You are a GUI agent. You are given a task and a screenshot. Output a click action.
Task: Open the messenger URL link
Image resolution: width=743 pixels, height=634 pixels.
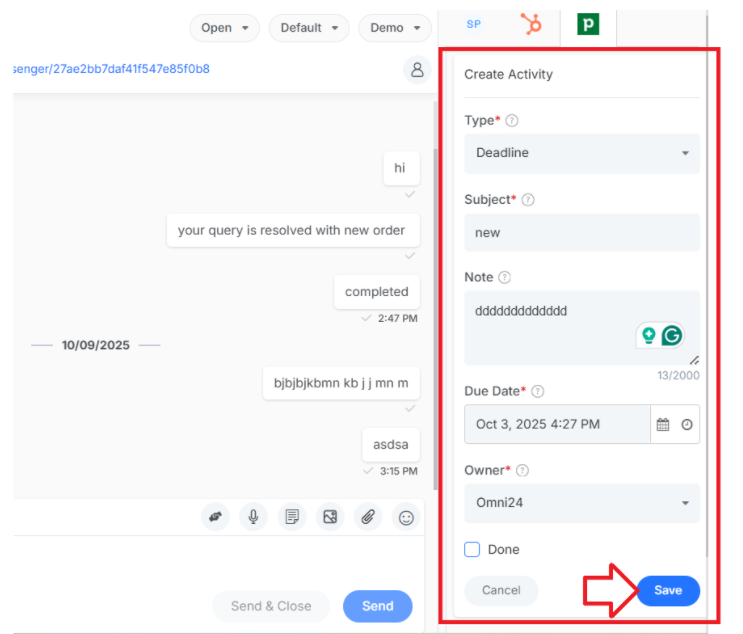[111, 69]
